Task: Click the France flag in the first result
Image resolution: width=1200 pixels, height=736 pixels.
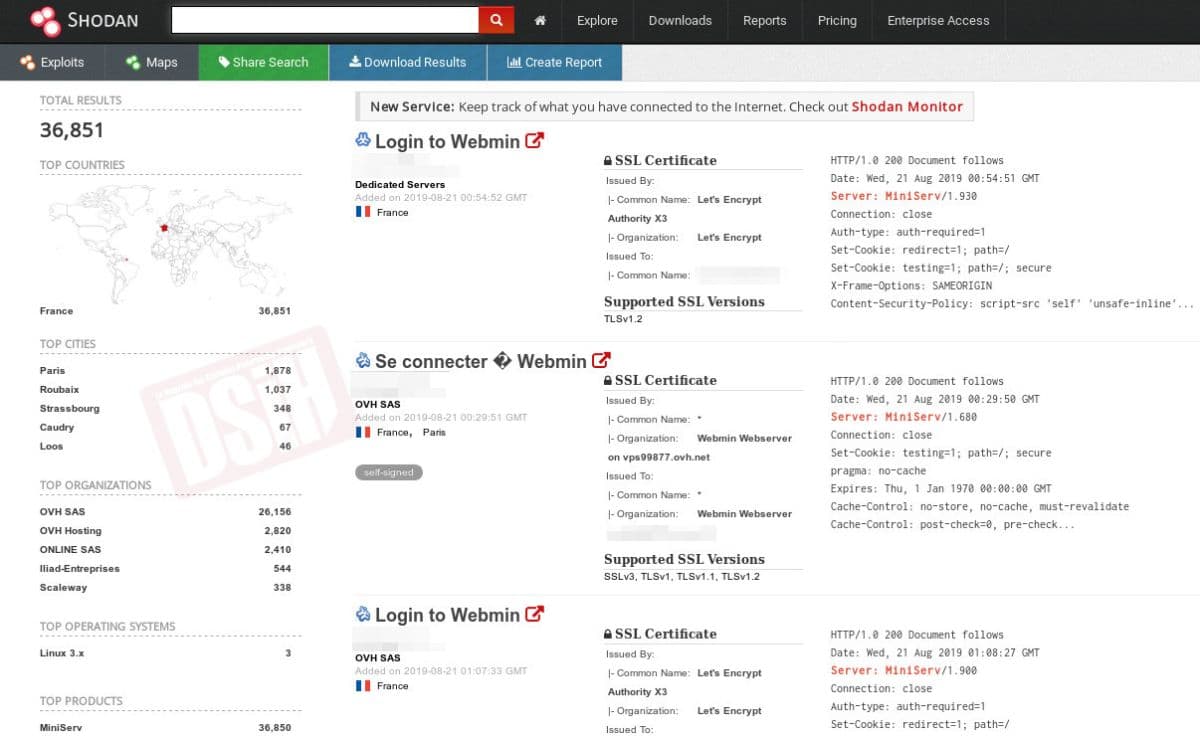Action: pos(363,212)
